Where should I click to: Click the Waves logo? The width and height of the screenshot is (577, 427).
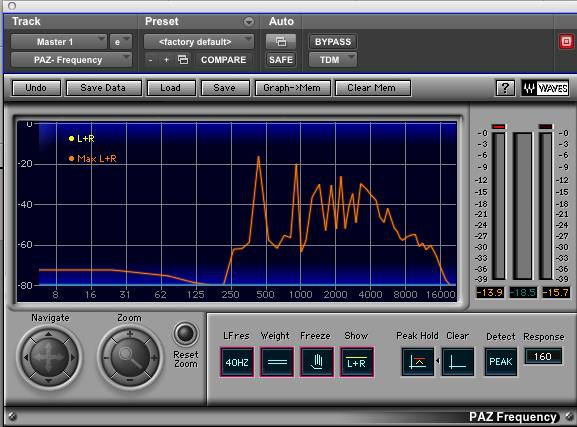click(x=545, y=88)
